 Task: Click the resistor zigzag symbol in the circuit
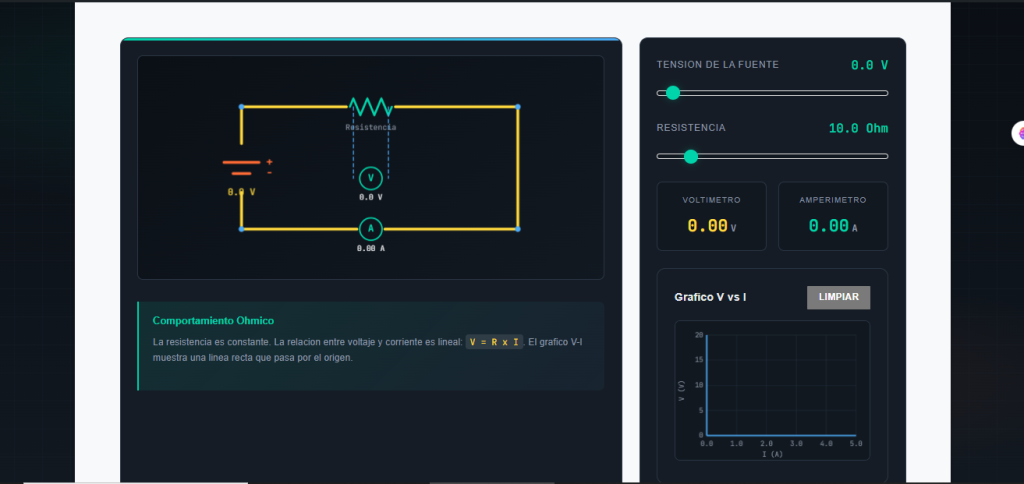tap(370, 106)
